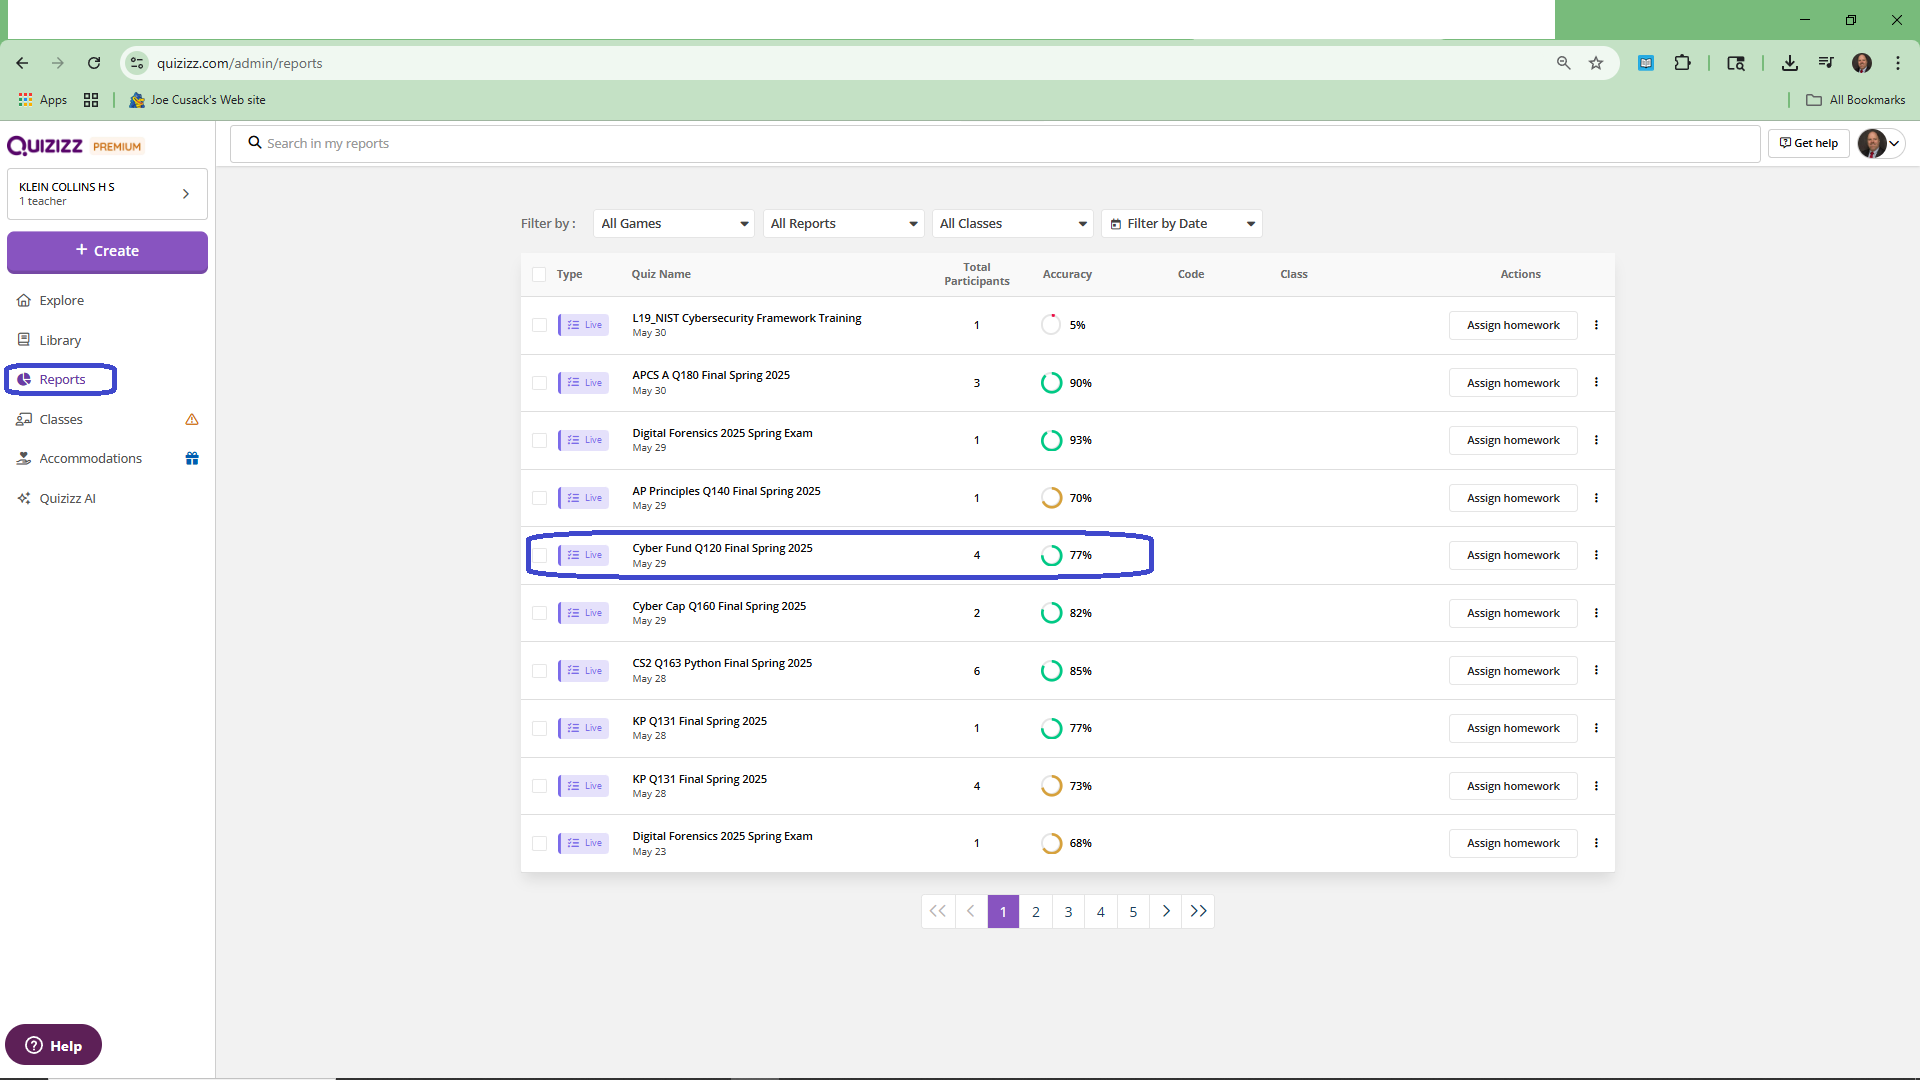Open Quizizz AI sparkle icon
This screenshot has height=1080, width=1920.
[x=24, y=498]
